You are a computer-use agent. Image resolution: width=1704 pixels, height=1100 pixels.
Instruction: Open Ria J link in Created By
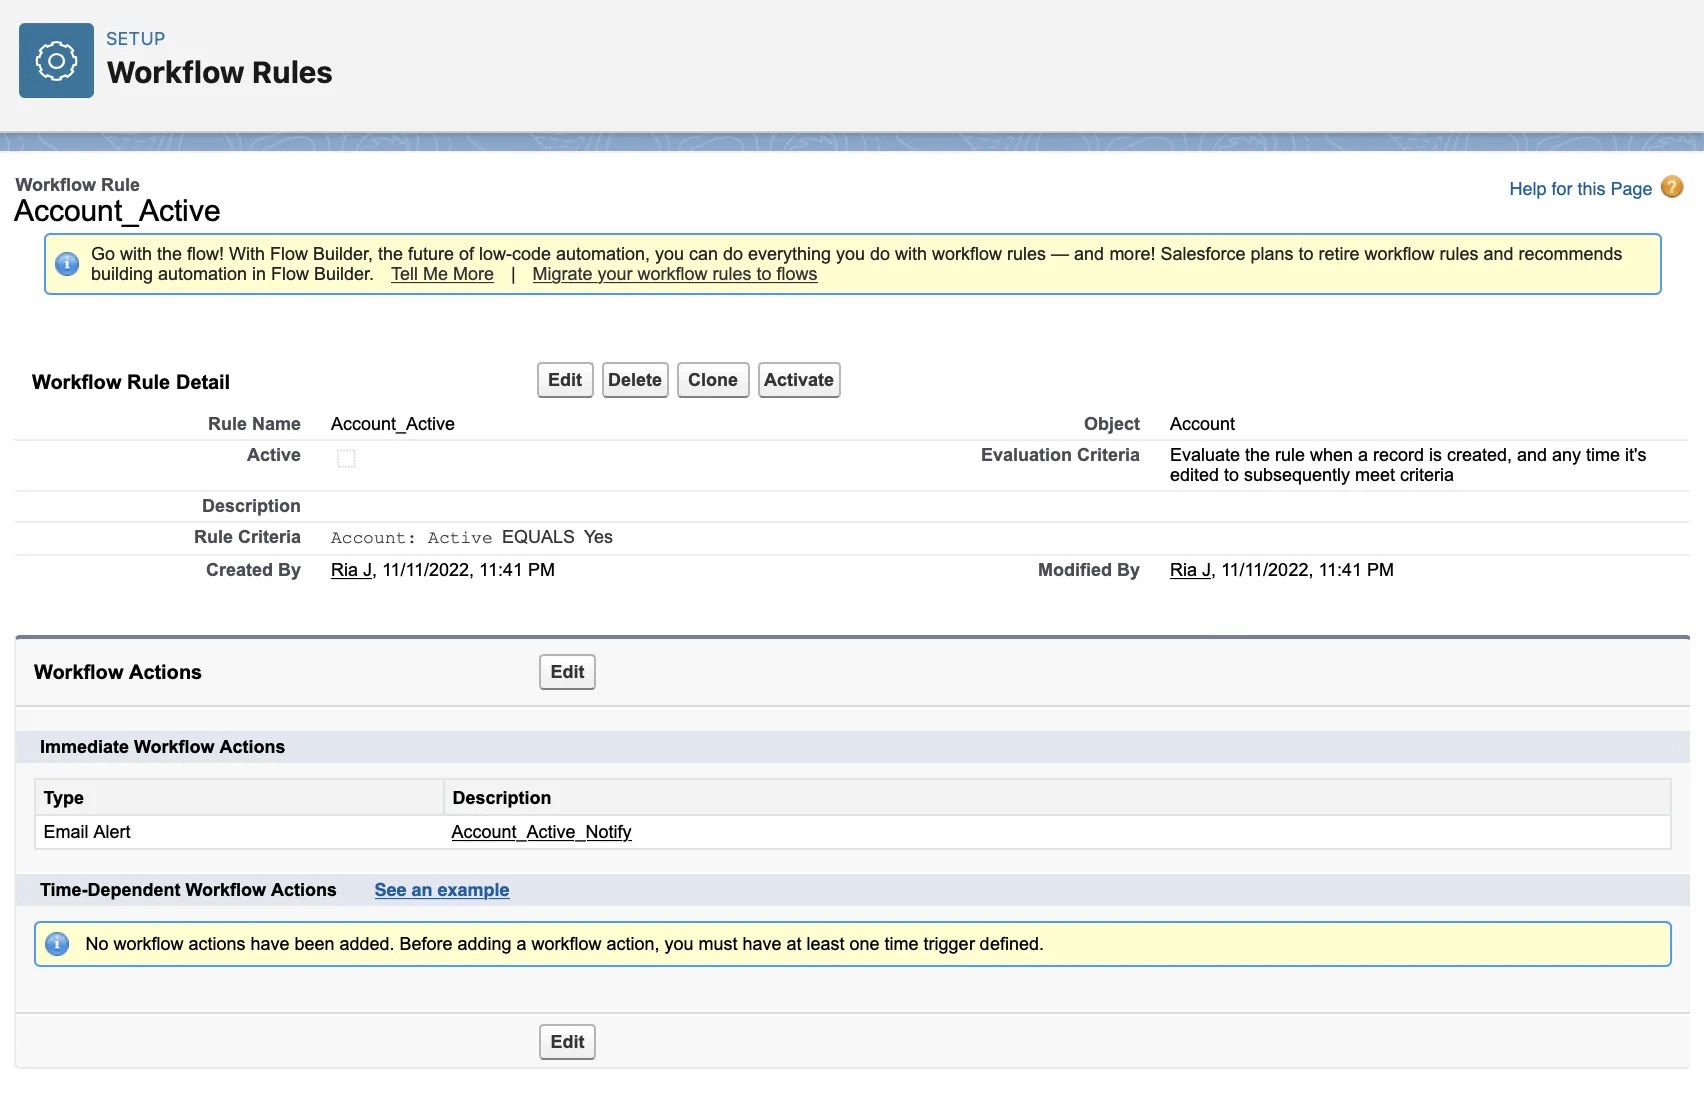pos(351,570)
